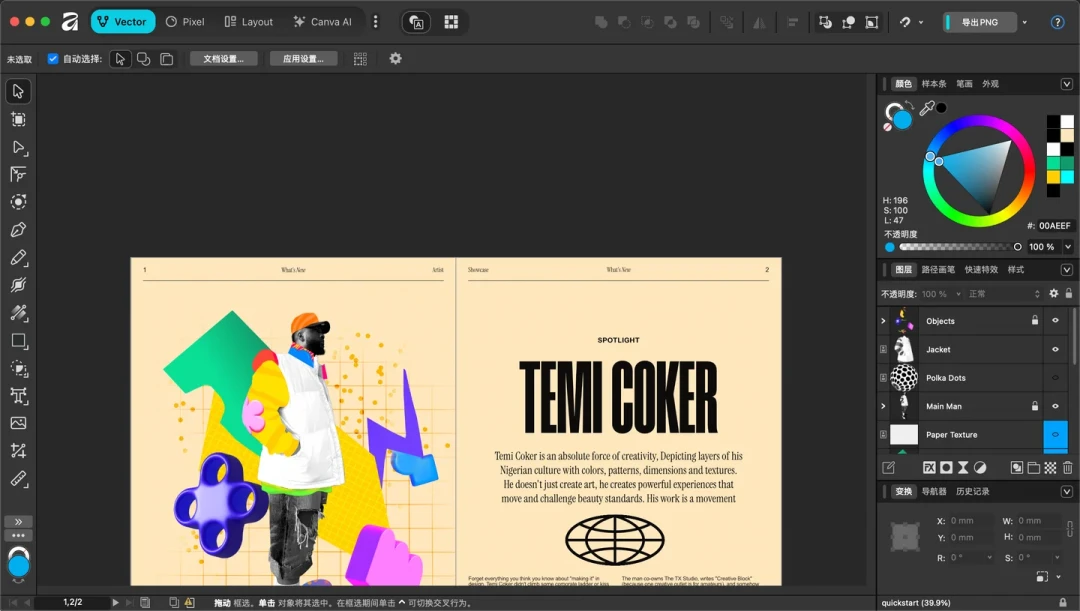Click the three-dot more studios icon

[x=375, y=22]
